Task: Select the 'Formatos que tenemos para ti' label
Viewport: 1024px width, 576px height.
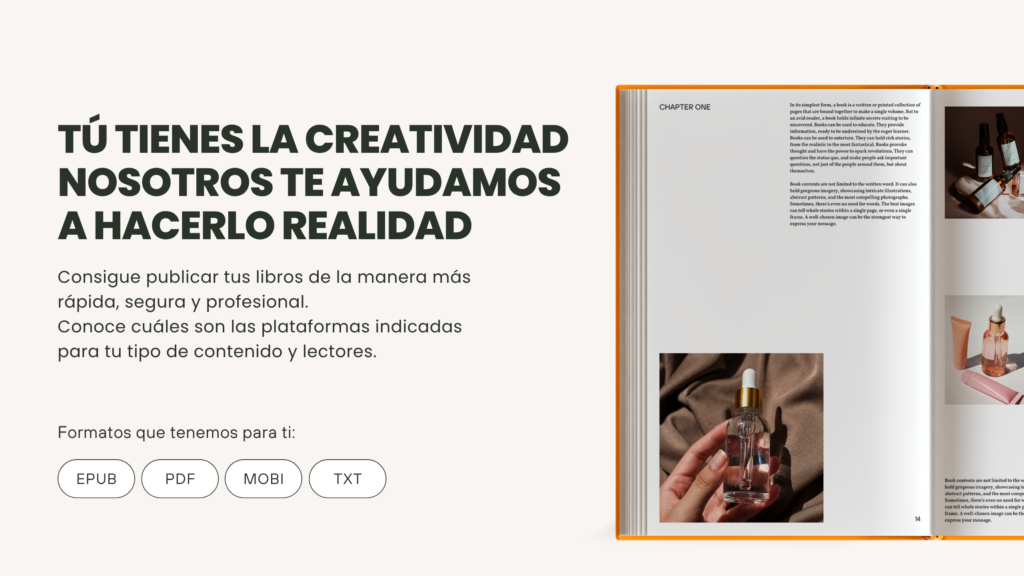Action: [x=177, y=433]
